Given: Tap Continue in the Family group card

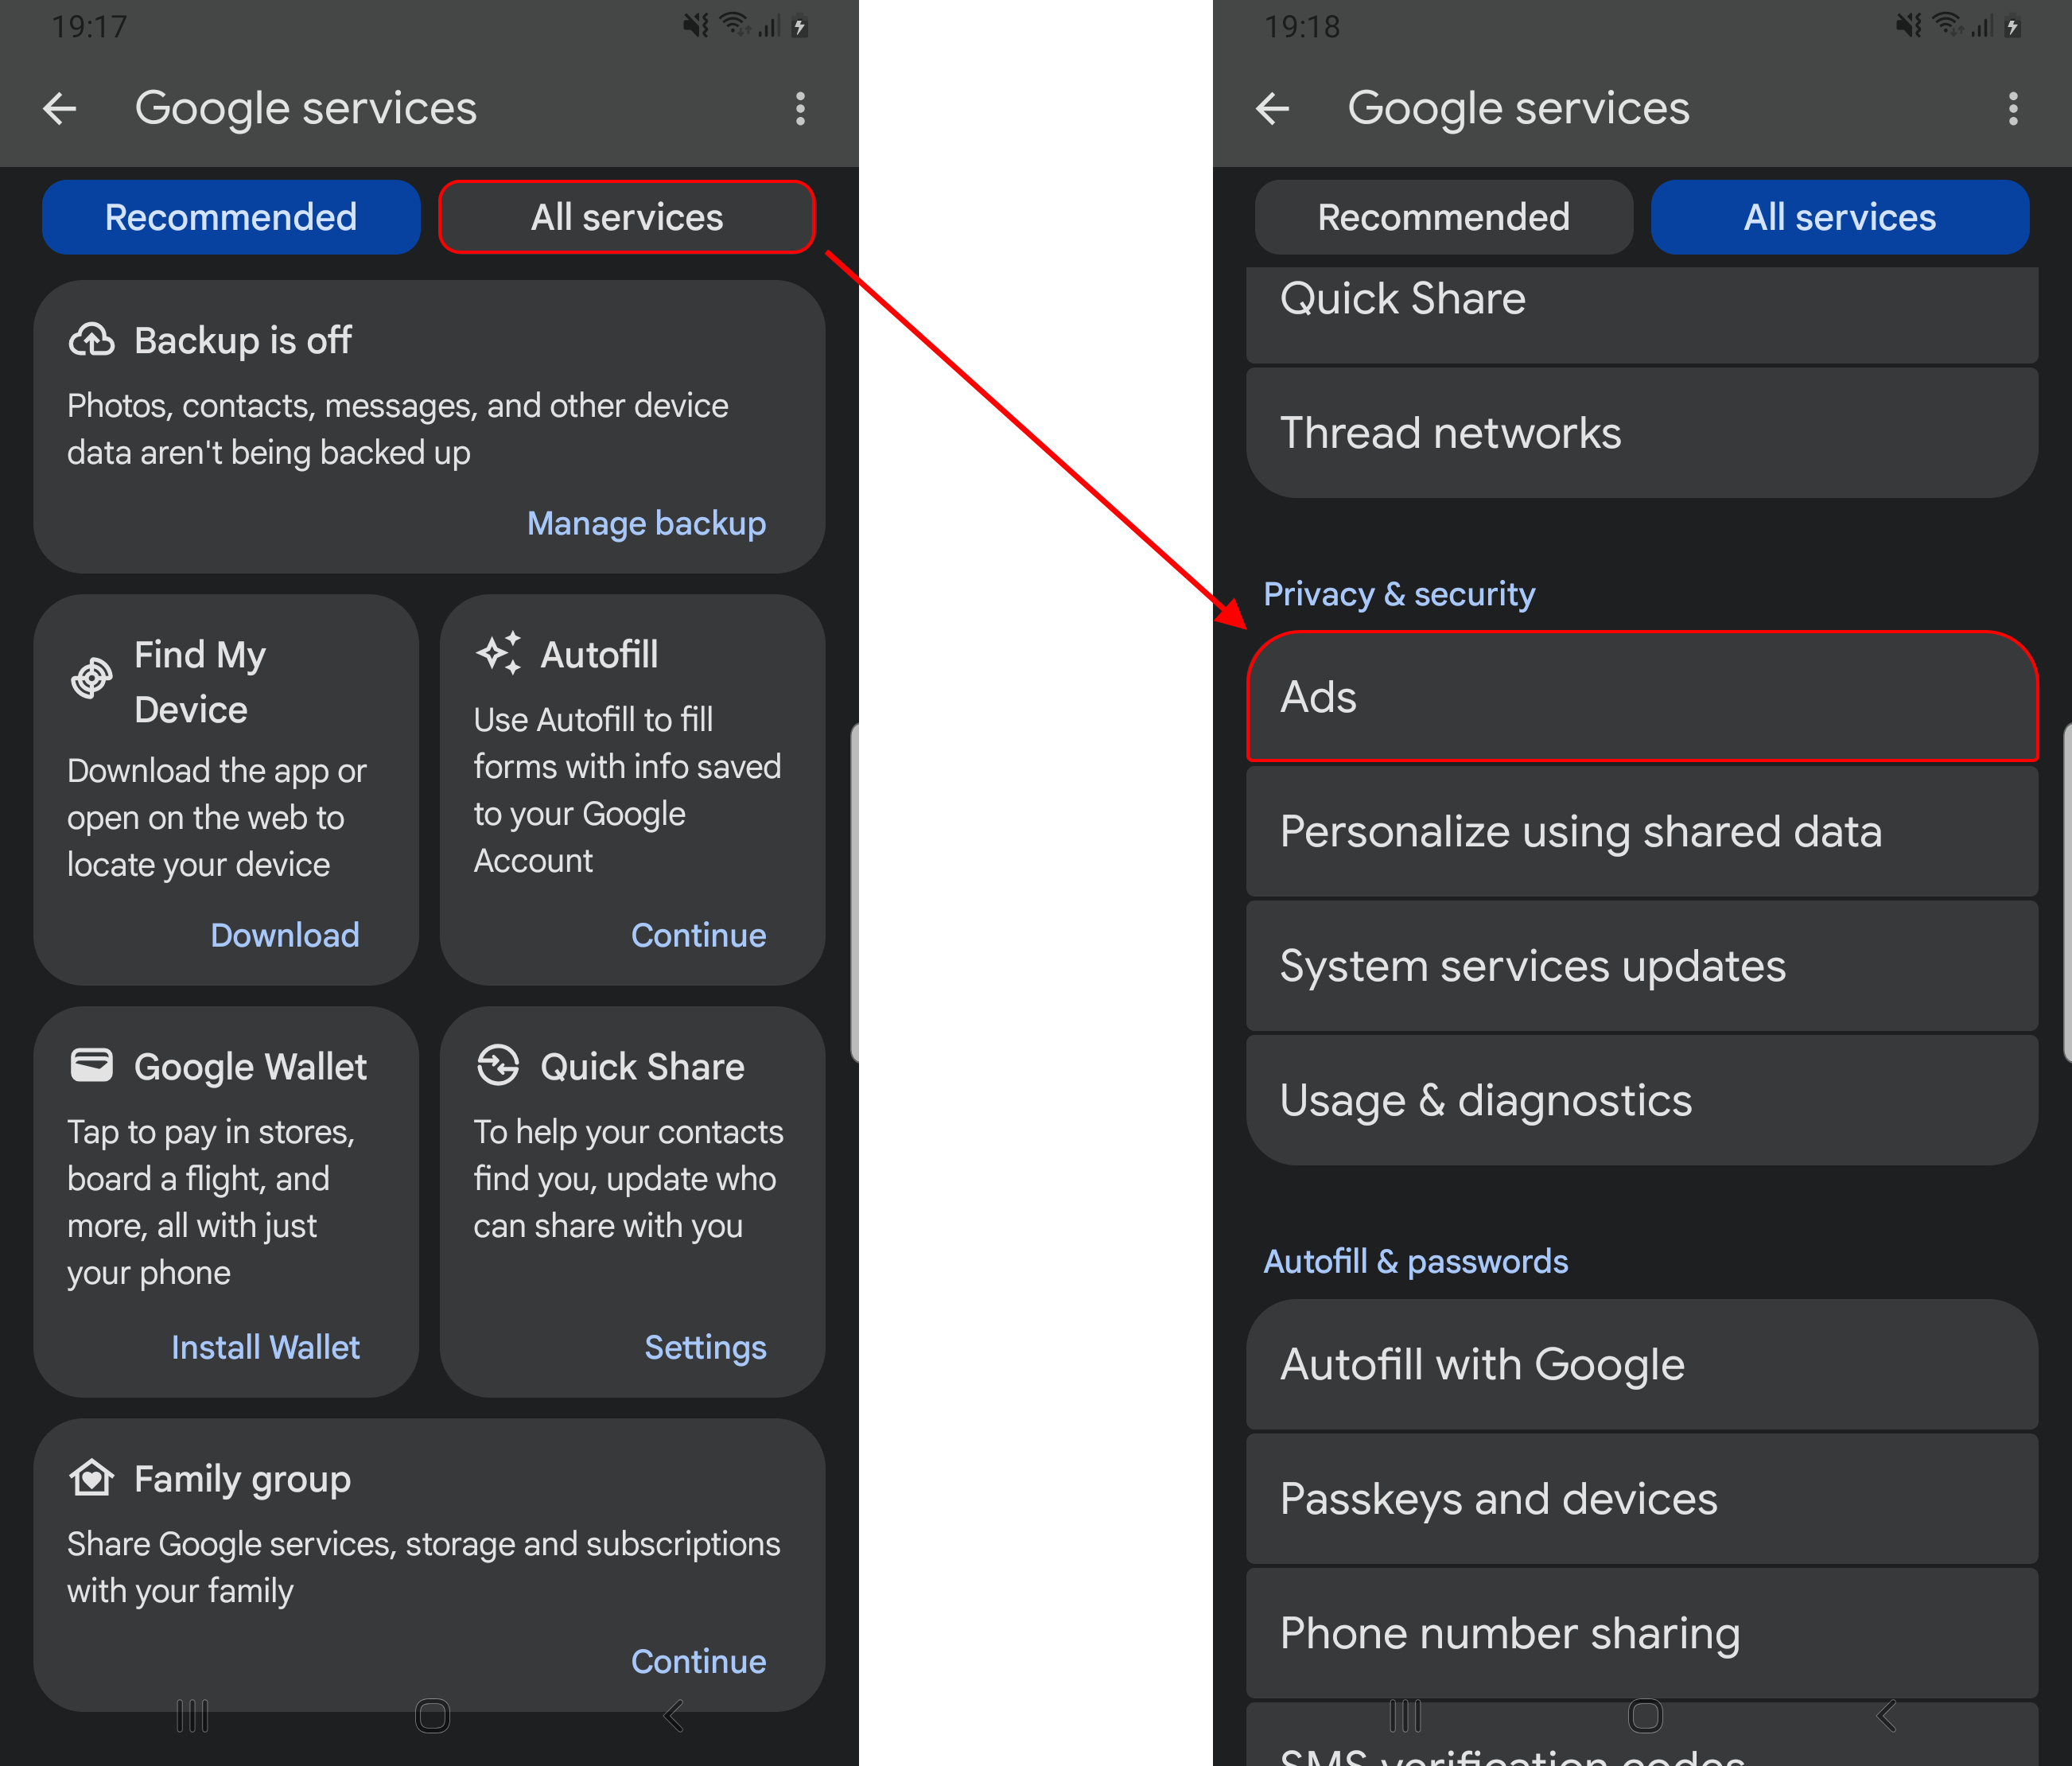Looking at the screenshot, I should coord(698,1661).
